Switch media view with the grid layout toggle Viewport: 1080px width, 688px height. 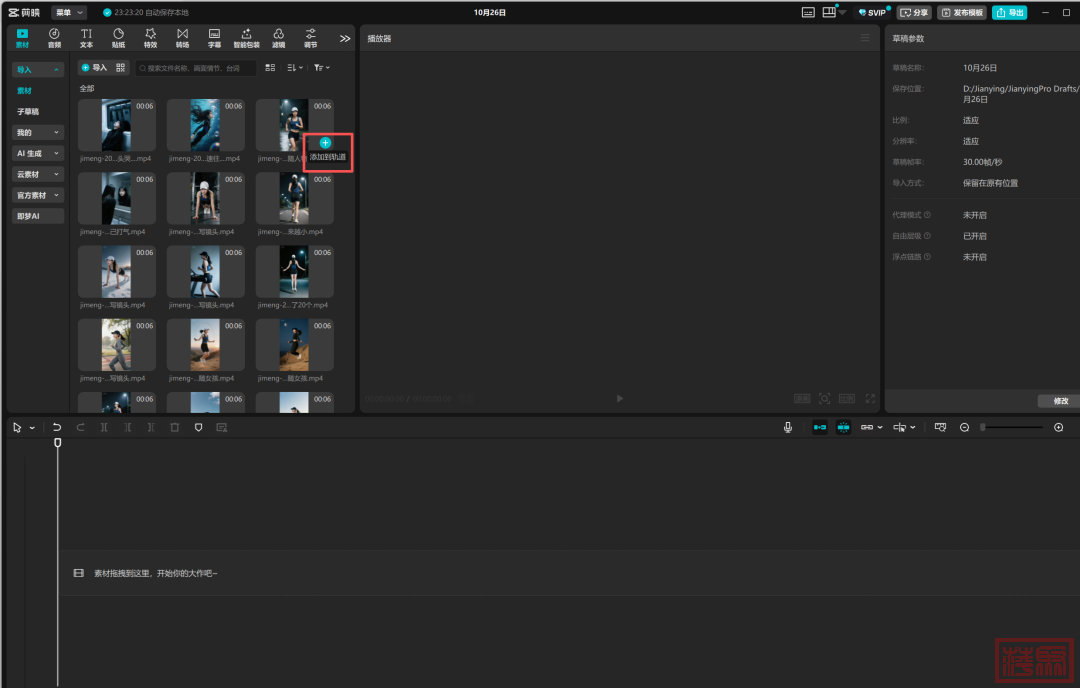(270, 68)
